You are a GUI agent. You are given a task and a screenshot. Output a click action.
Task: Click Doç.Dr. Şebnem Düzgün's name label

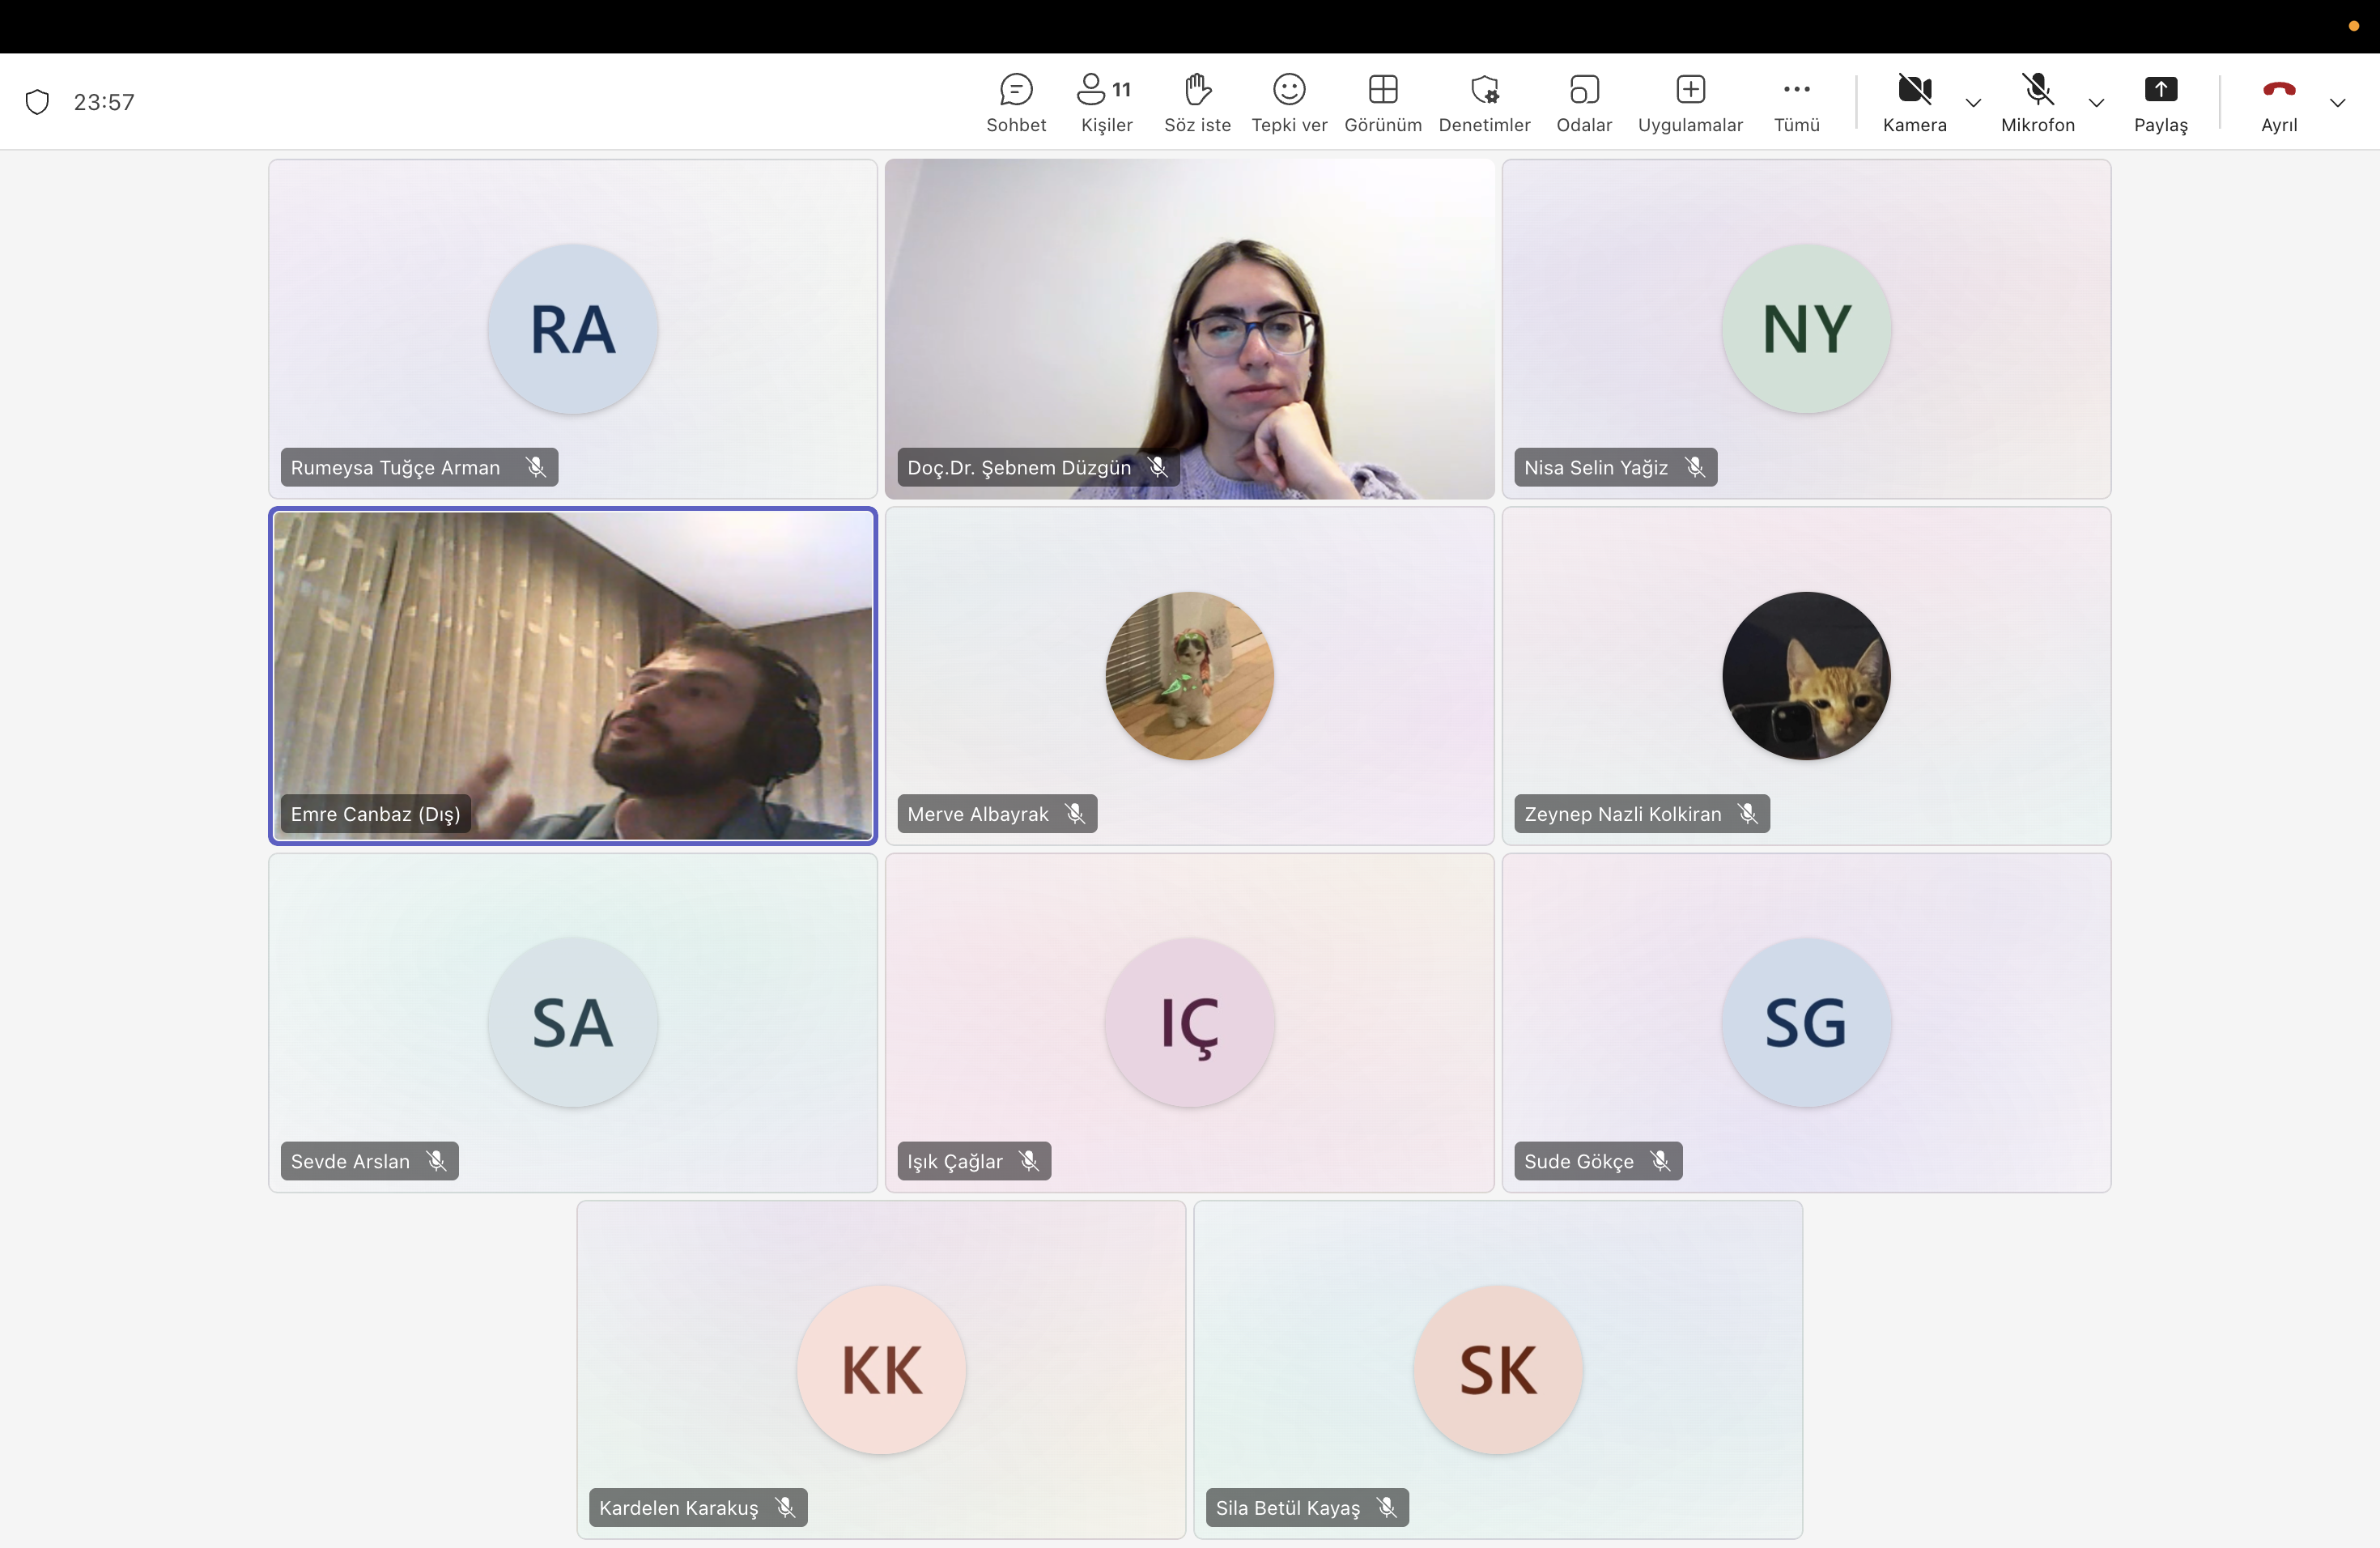pyautogui.click(x=1018, y=468)
